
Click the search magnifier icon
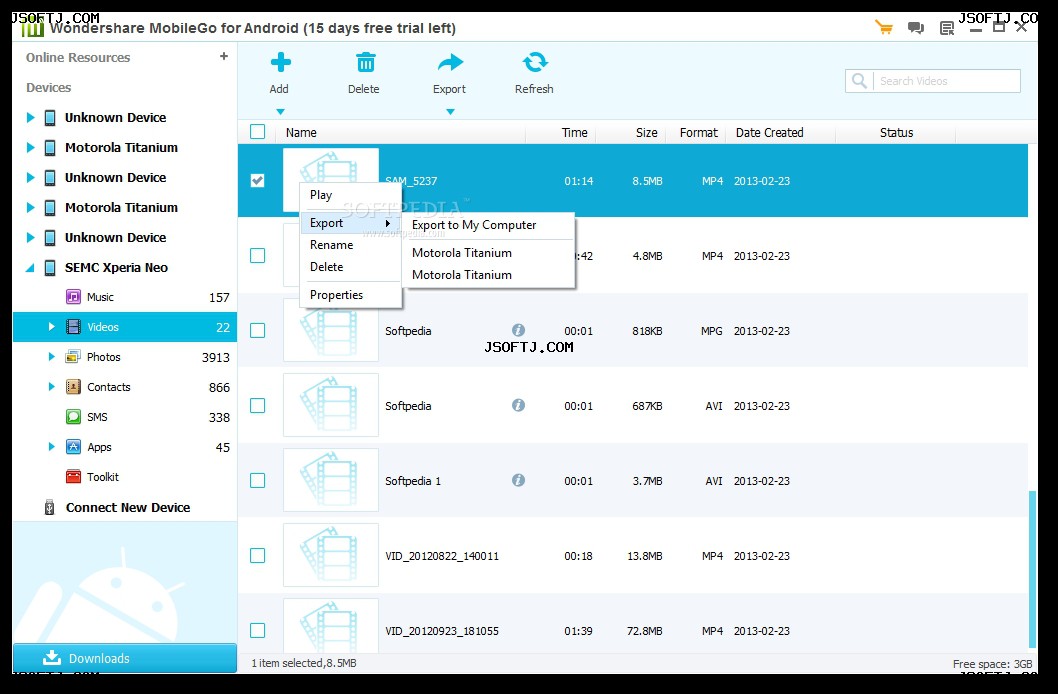(x=859, y=81)
